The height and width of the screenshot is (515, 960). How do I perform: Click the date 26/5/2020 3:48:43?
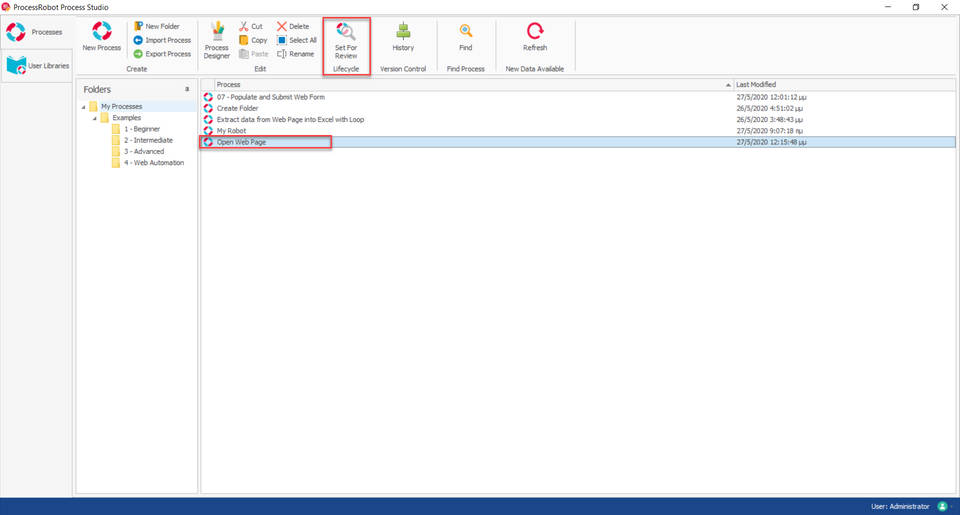770,119
